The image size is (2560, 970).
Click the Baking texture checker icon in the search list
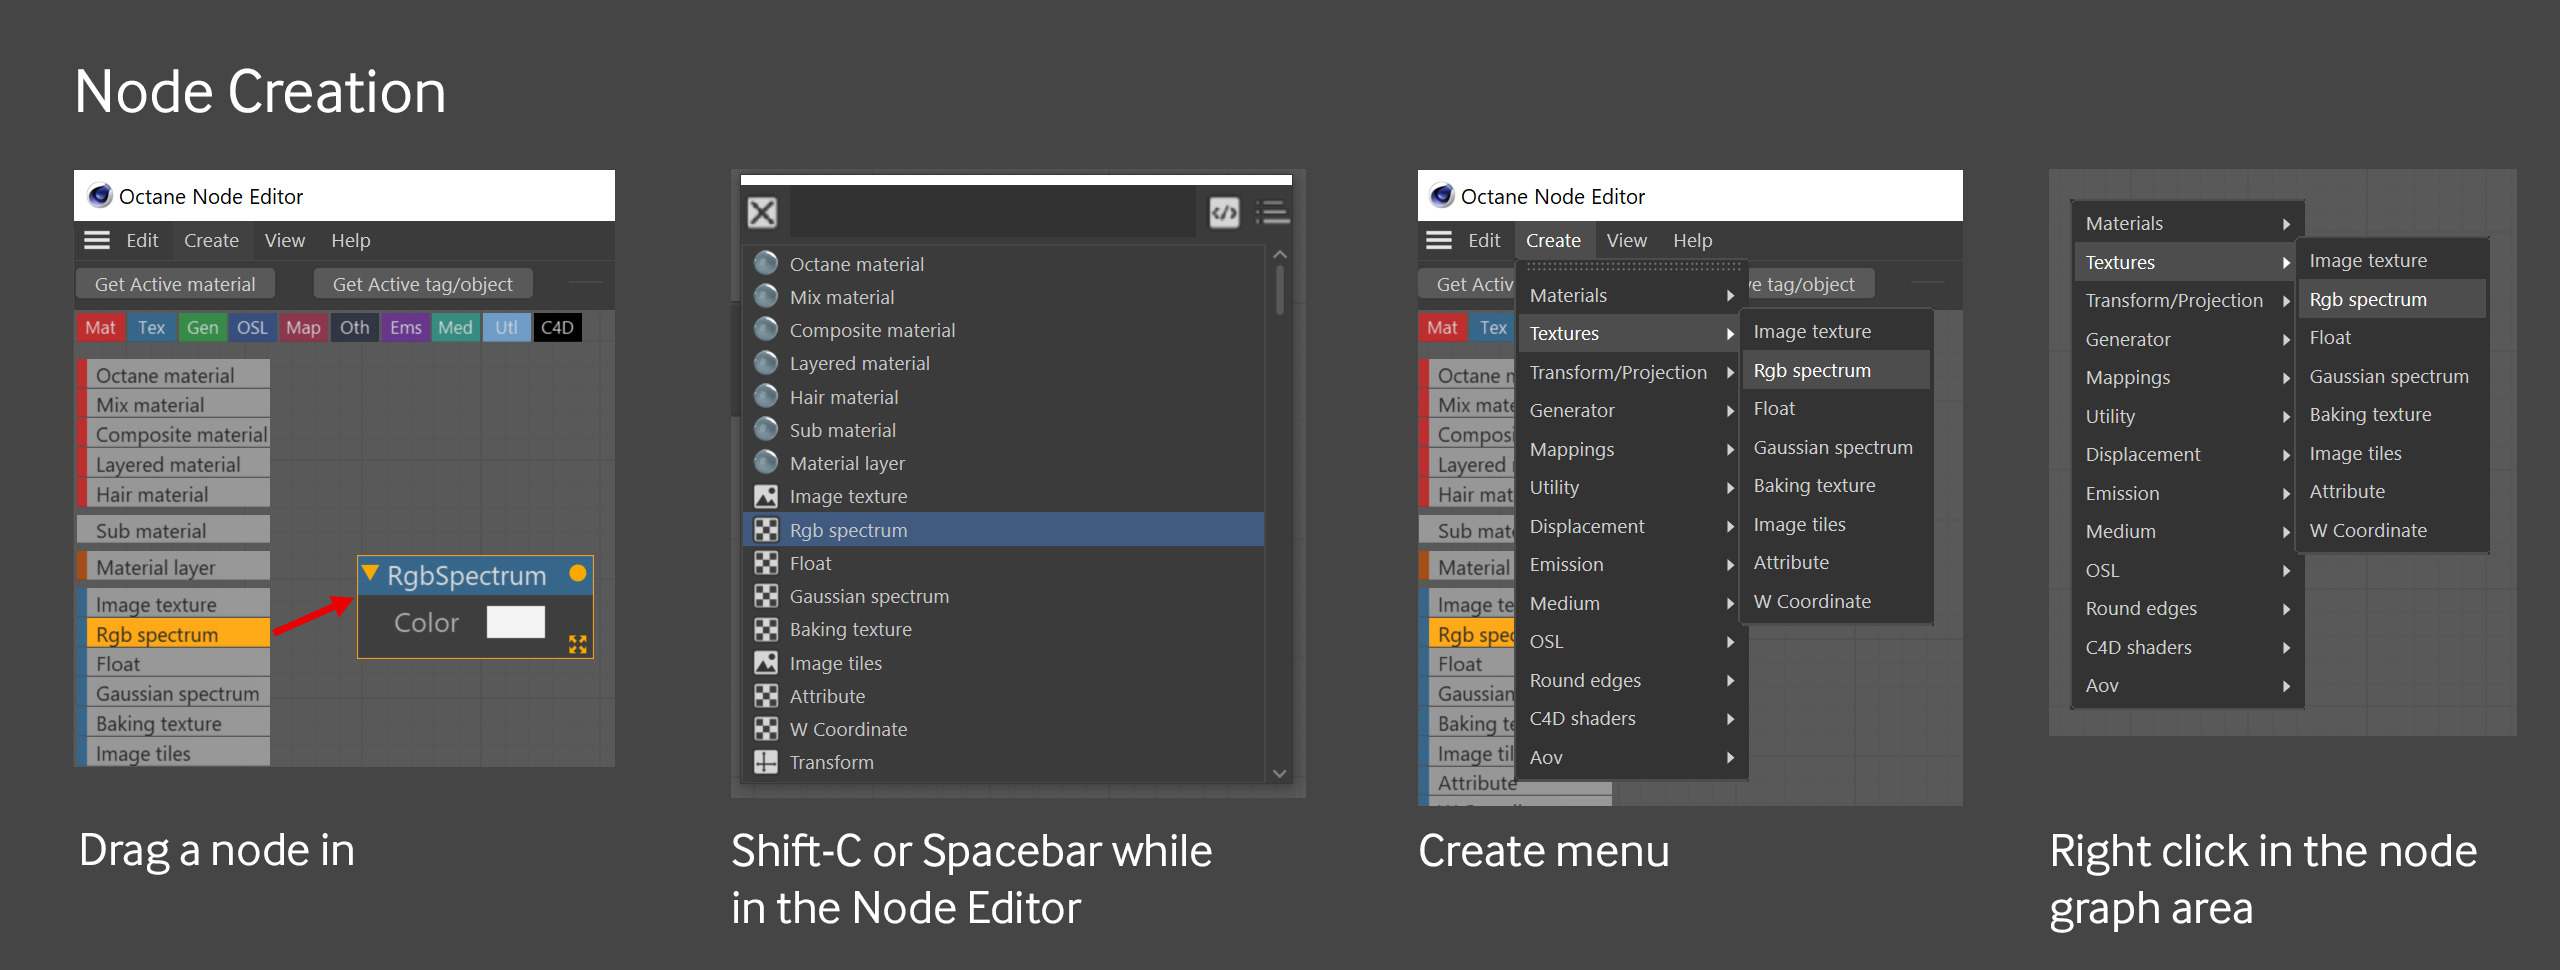(766, 629)
